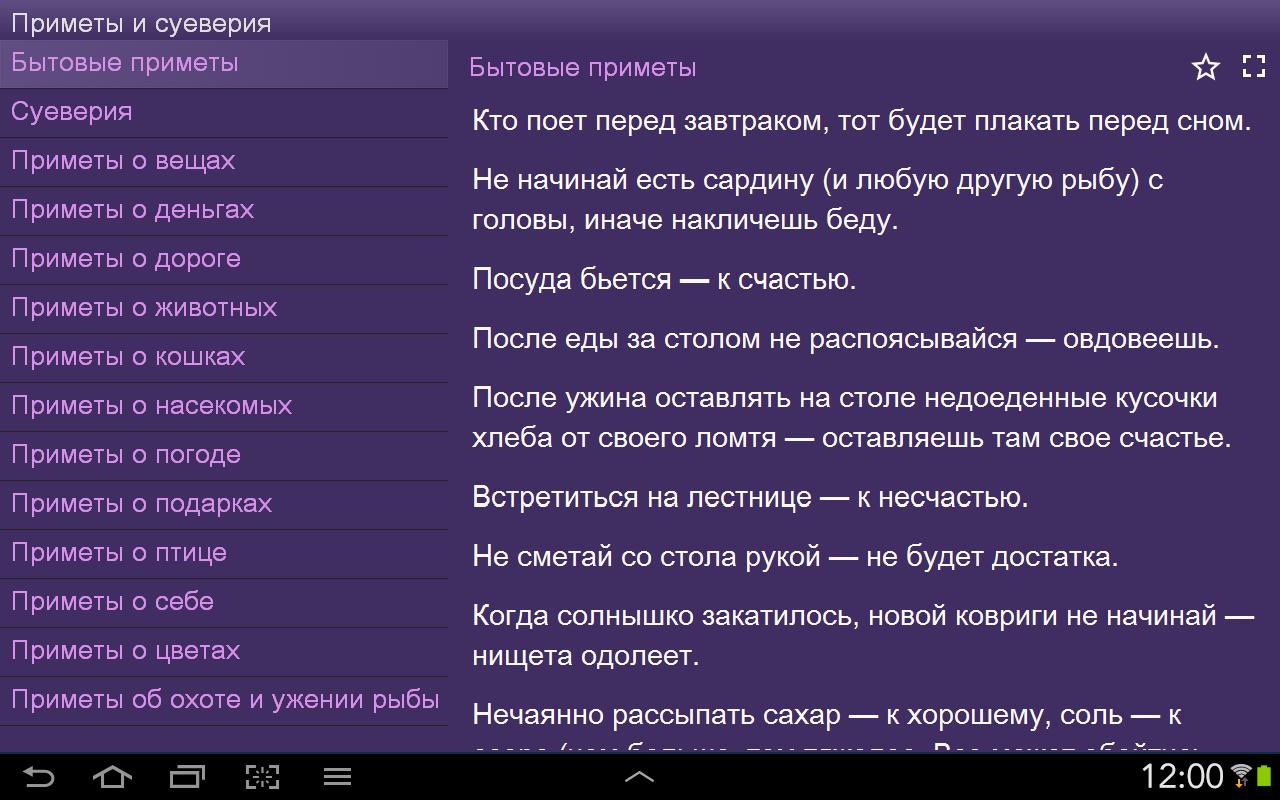This screenshot has width=1280, height=800.
Task: Open Суеверия category
Action: (224, 112)
